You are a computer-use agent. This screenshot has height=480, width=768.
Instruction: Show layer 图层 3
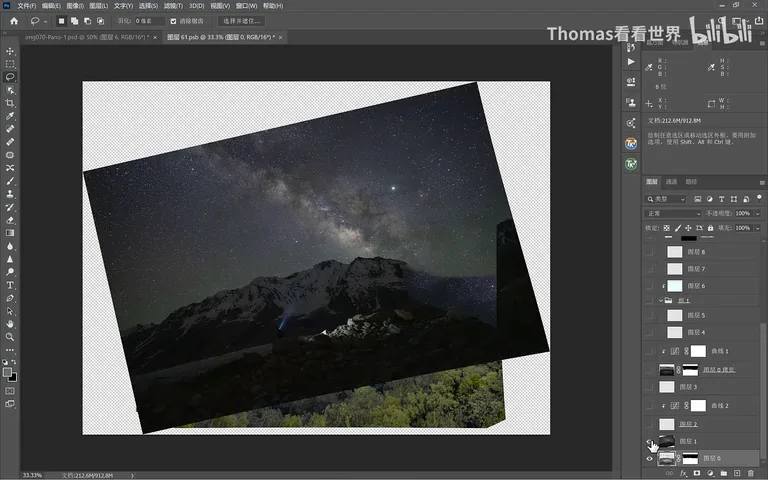649,387
